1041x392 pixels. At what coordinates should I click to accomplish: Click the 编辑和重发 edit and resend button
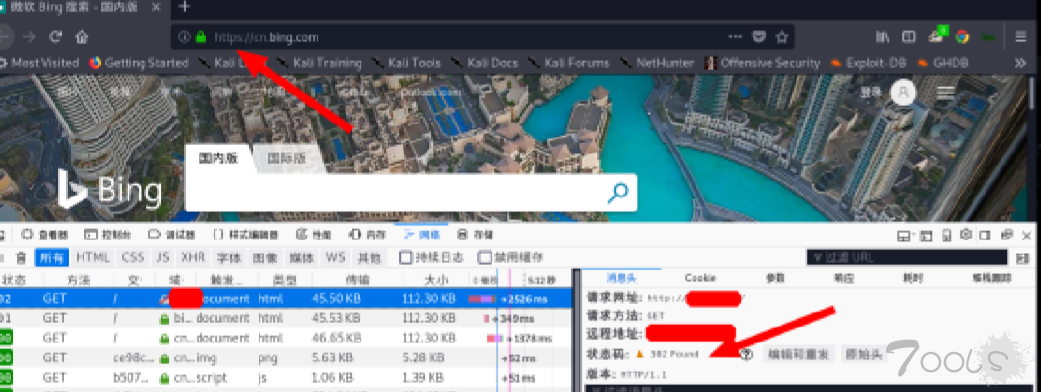pyautogui.click(x=799, y=354)
